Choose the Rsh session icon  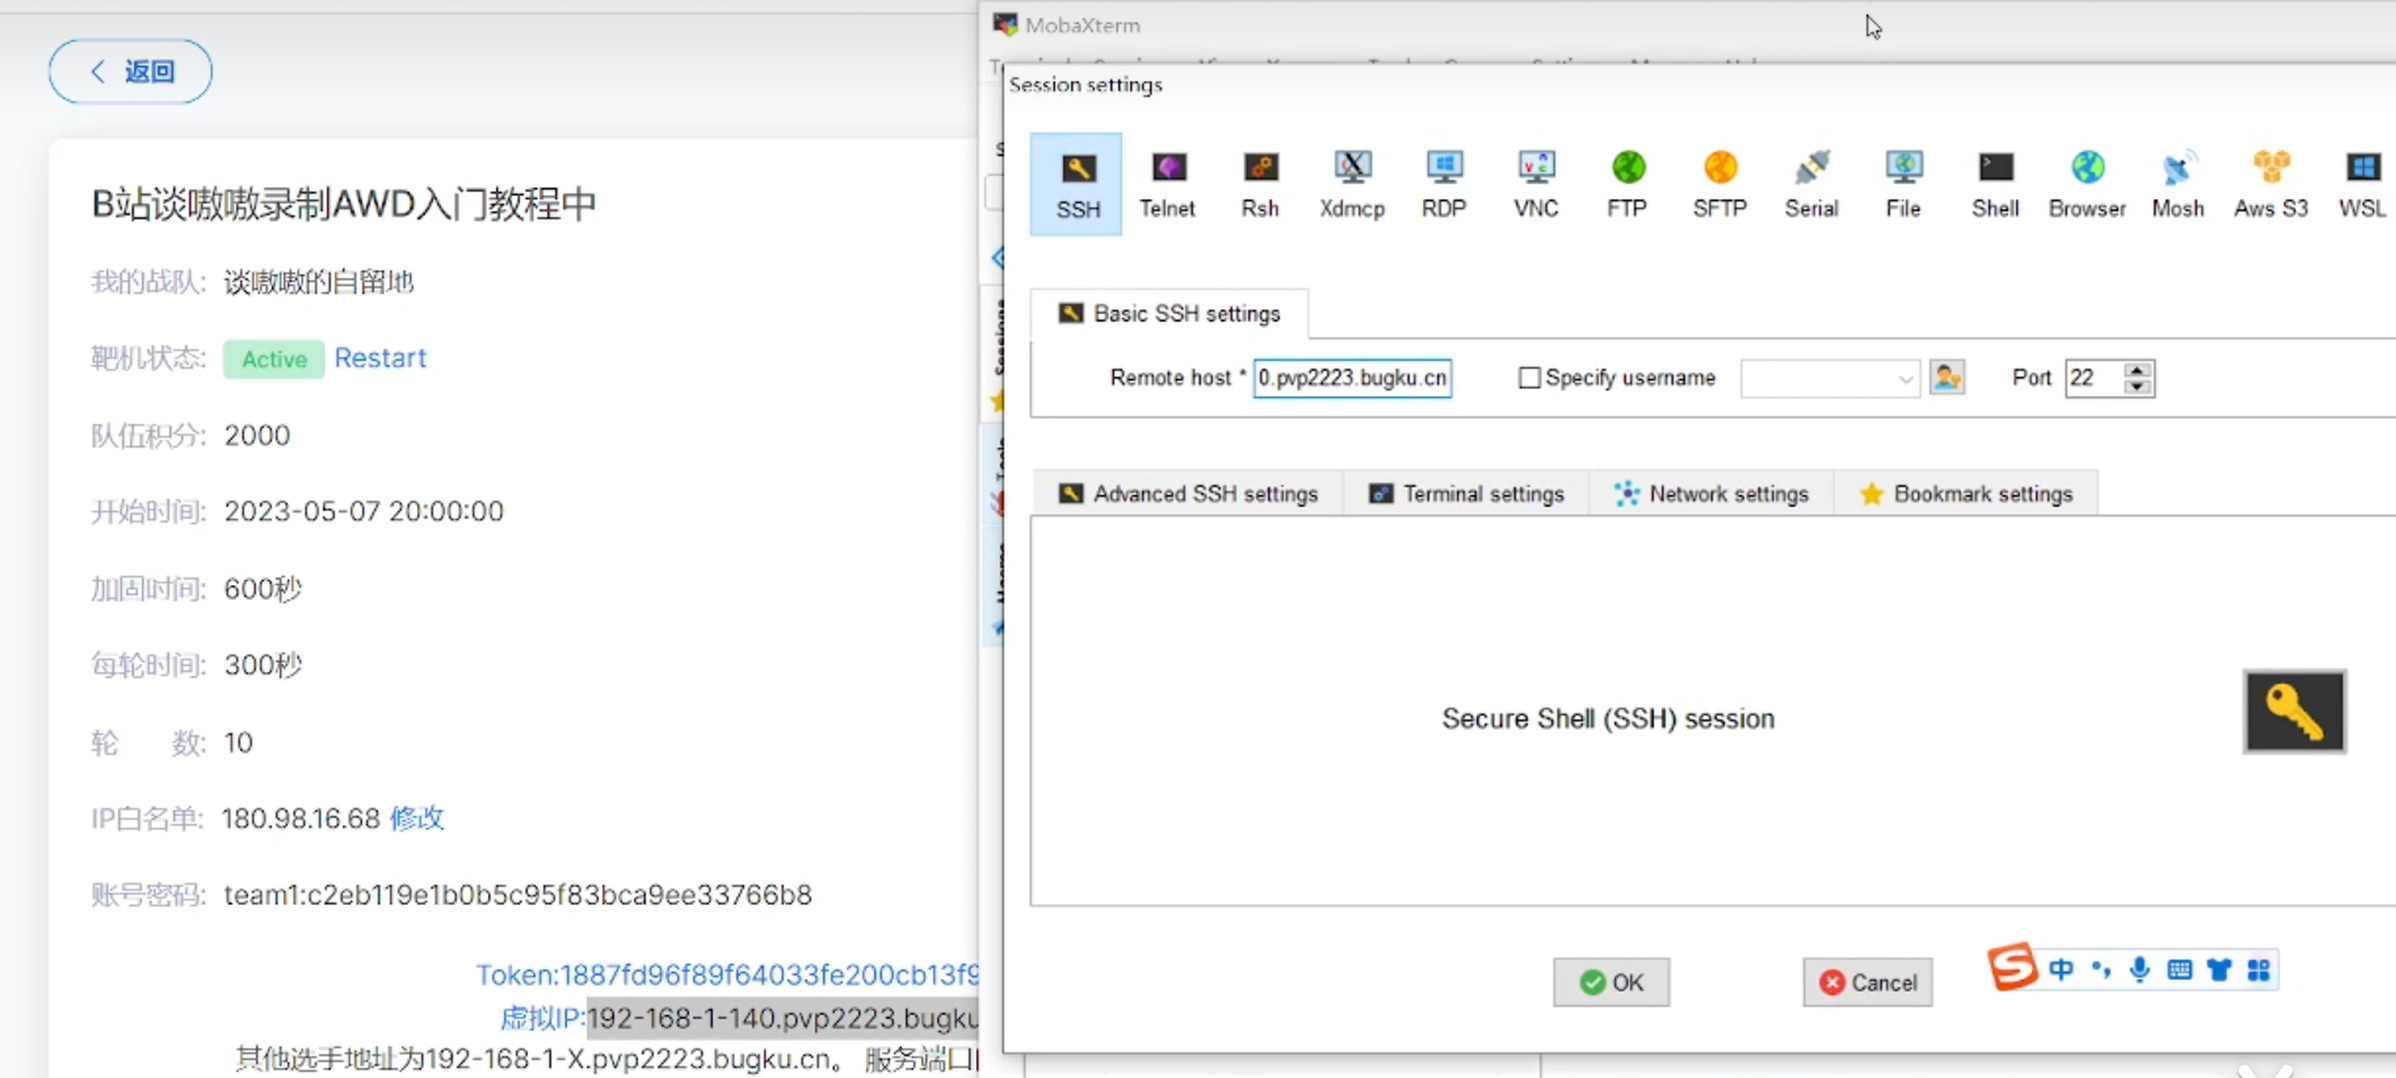point(1260,184)
